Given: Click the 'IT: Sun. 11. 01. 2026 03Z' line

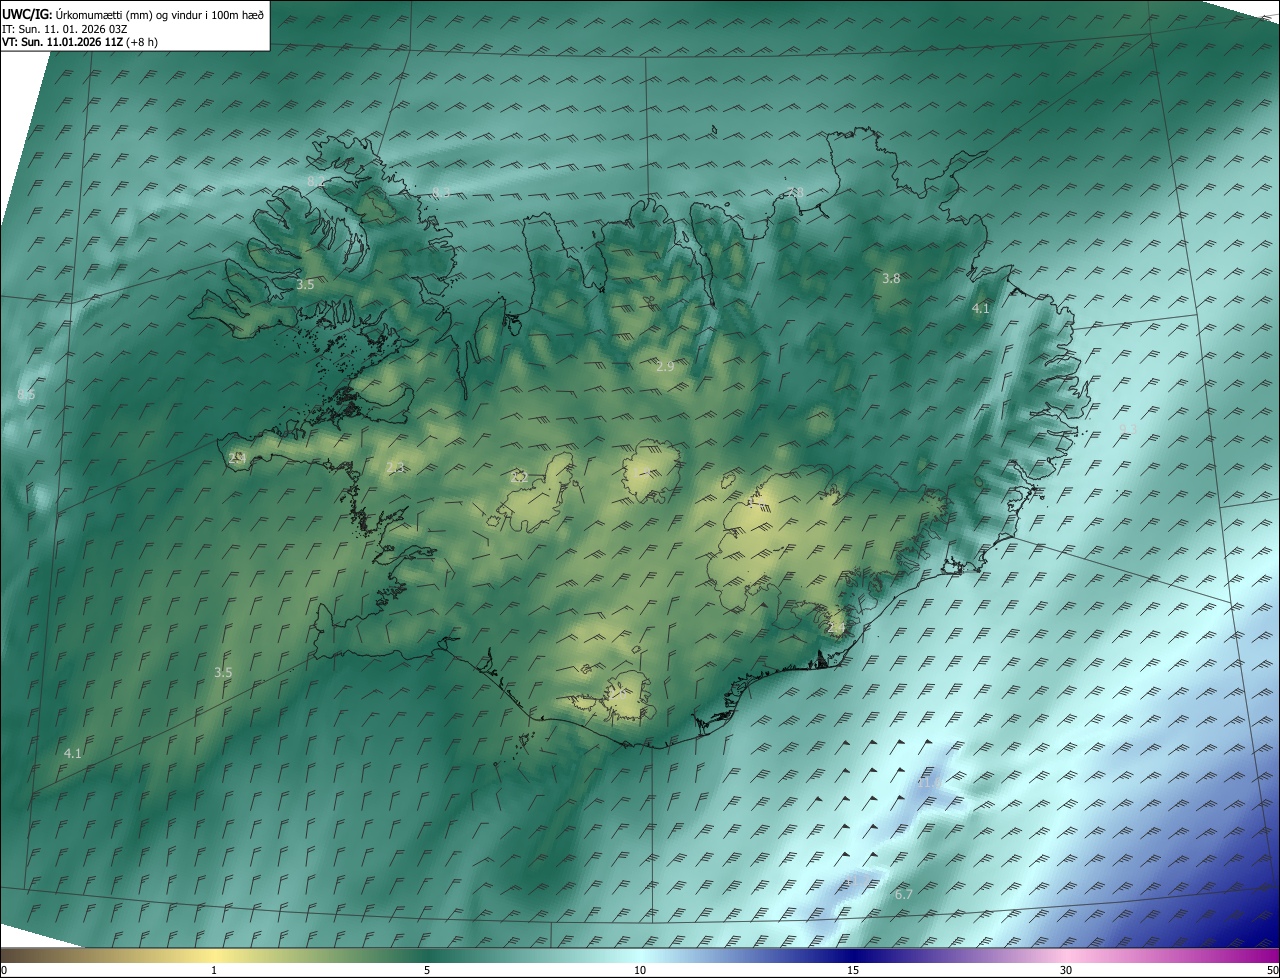Looking at the screenshot, I should (x=65, y=29).
